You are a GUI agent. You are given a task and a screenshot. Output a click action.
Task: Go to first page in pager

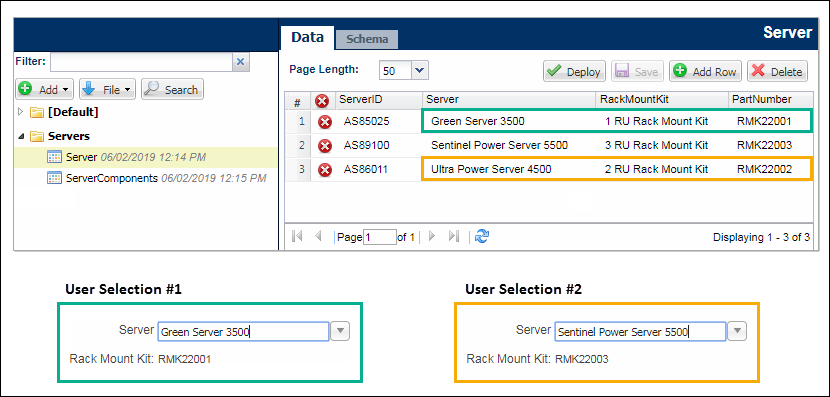click(x=297, y=237)
